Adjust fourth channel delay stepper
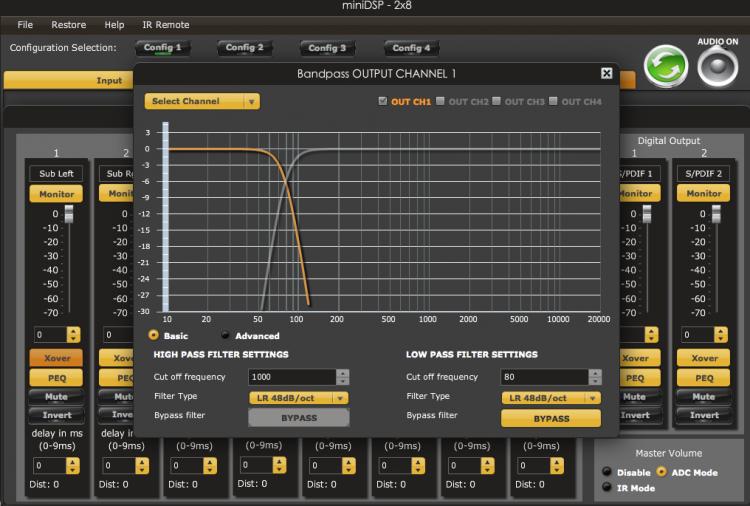 [279, 465]
